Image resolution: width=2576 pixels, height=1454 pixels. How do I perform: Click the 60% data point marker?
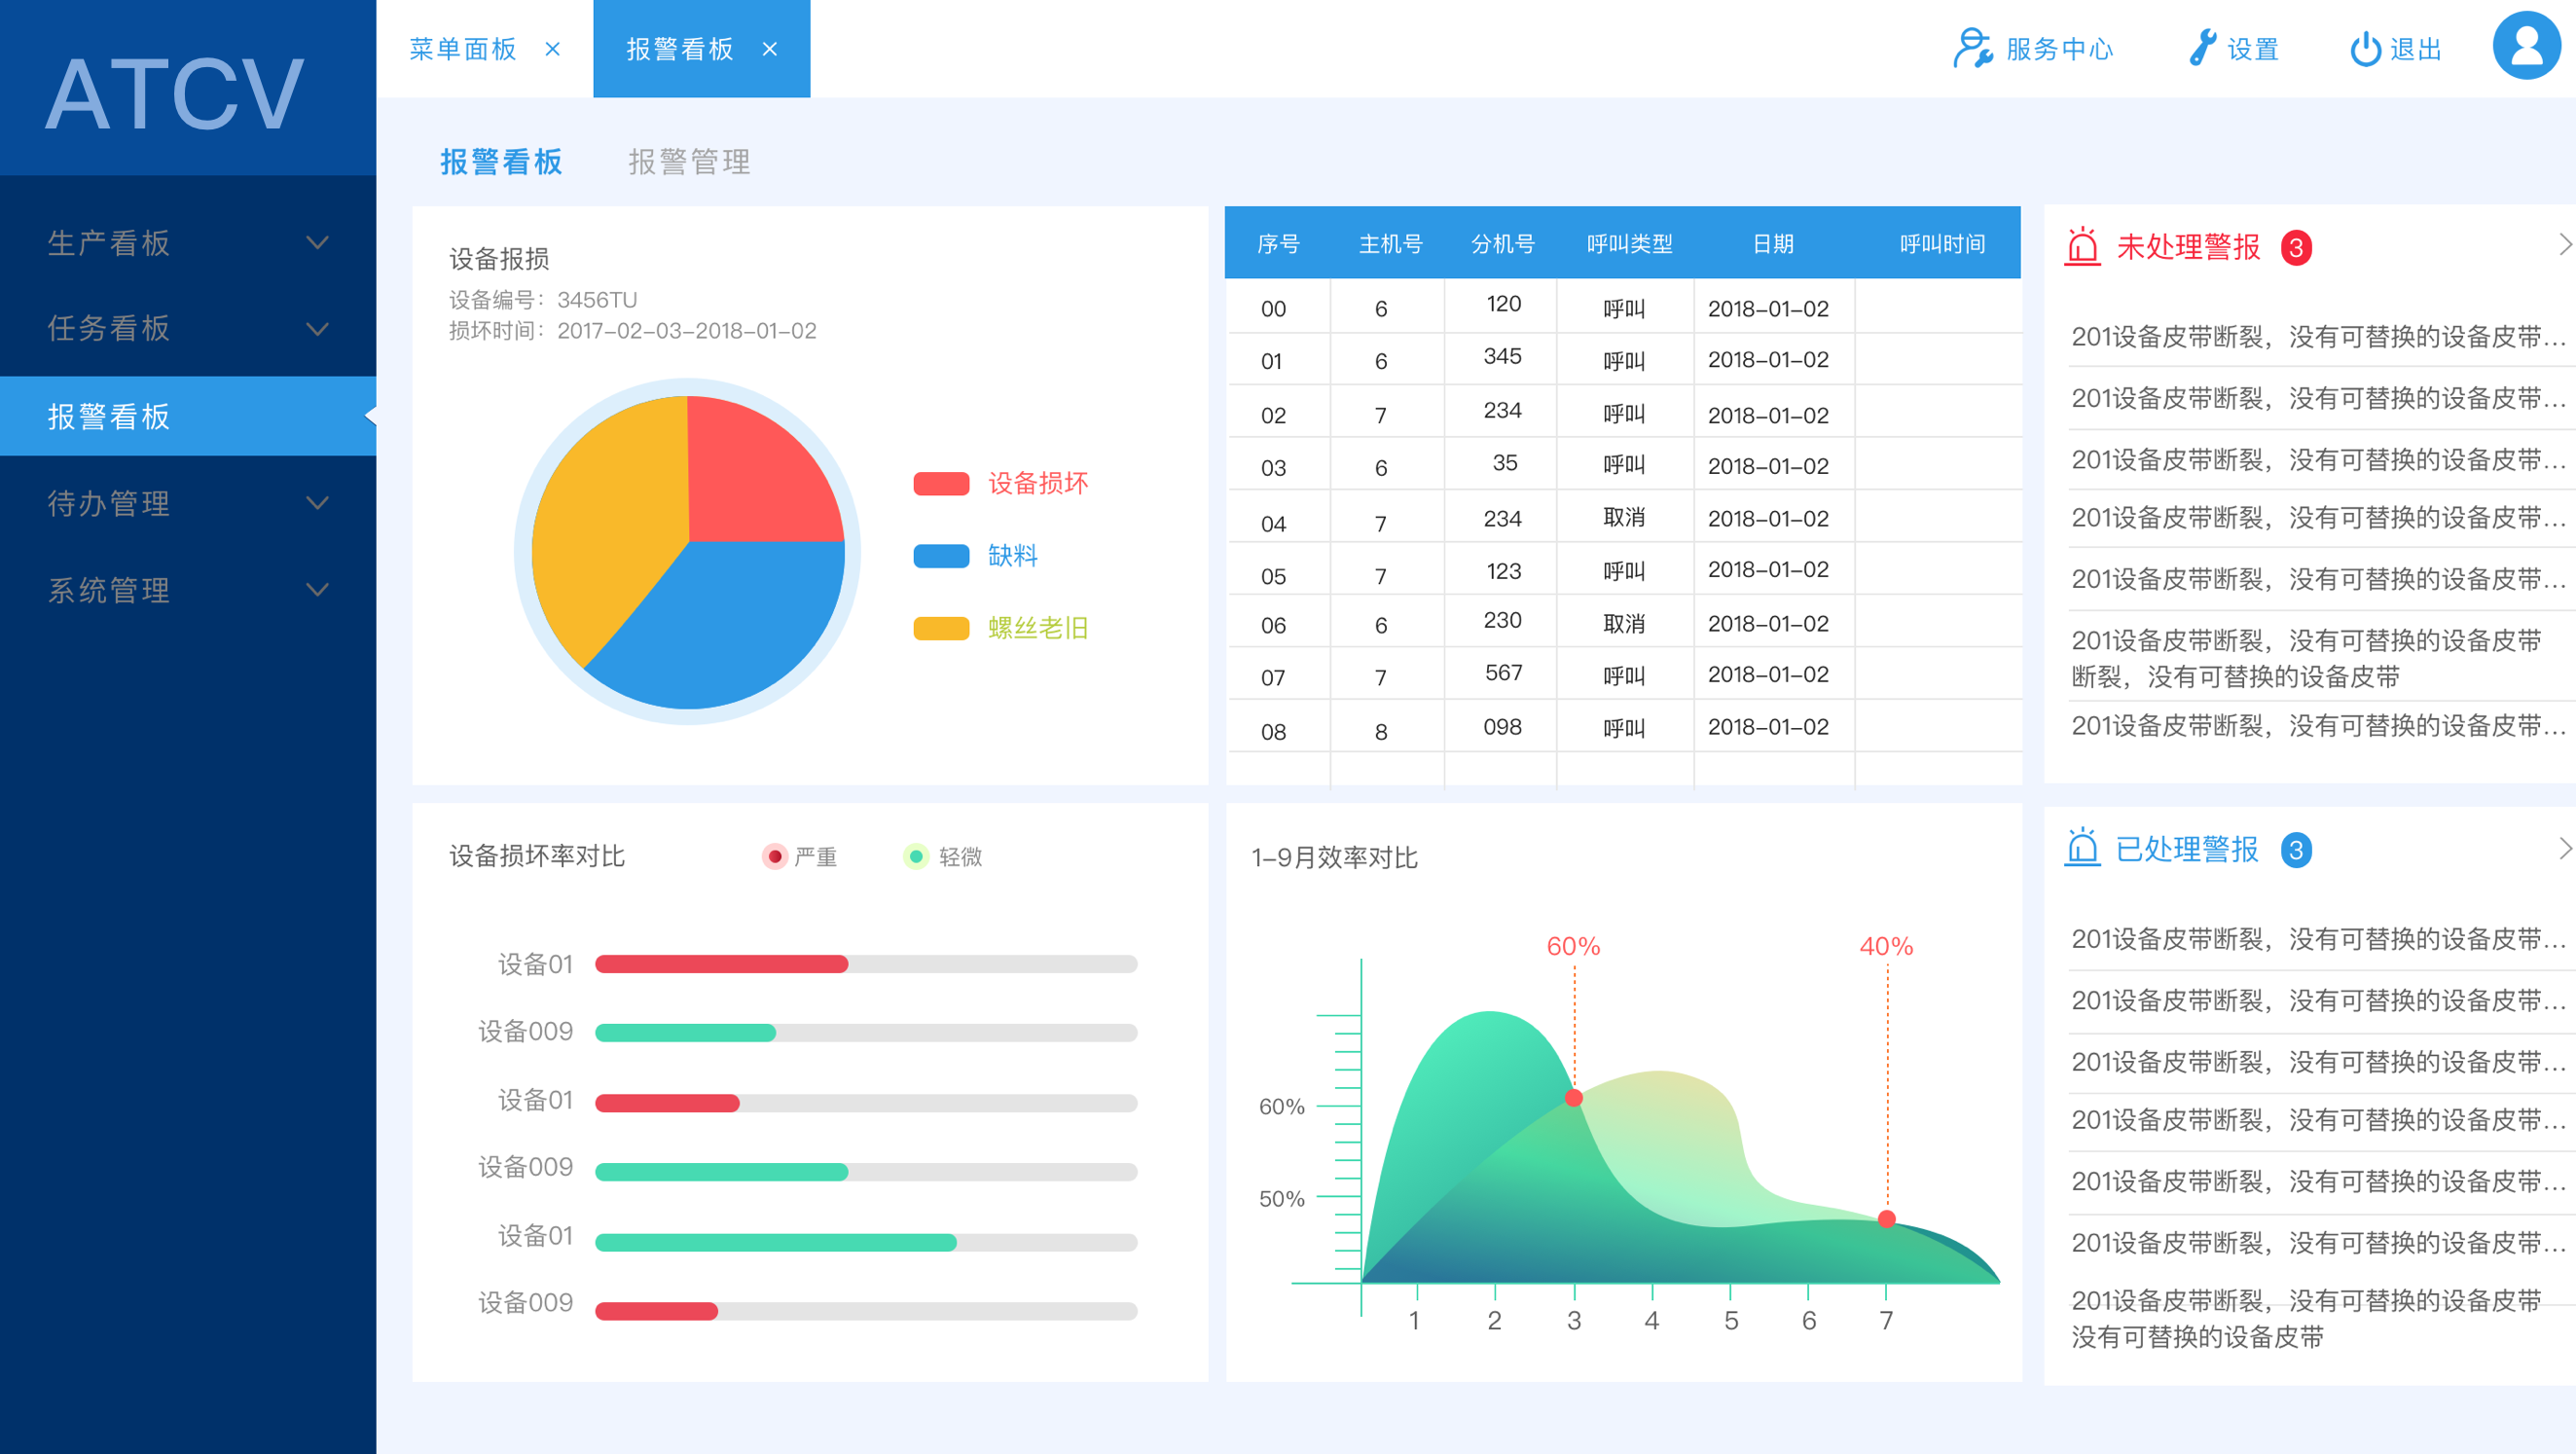point(1573,1098)
